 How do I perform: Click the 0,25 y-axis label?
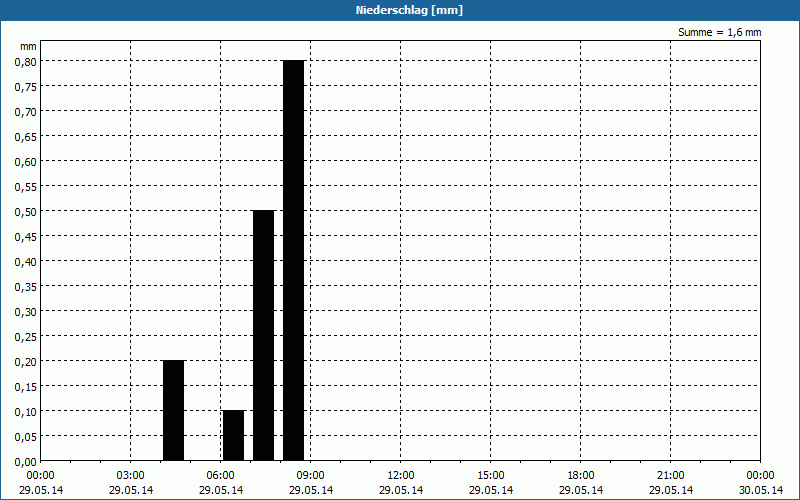tap(26, 337)
